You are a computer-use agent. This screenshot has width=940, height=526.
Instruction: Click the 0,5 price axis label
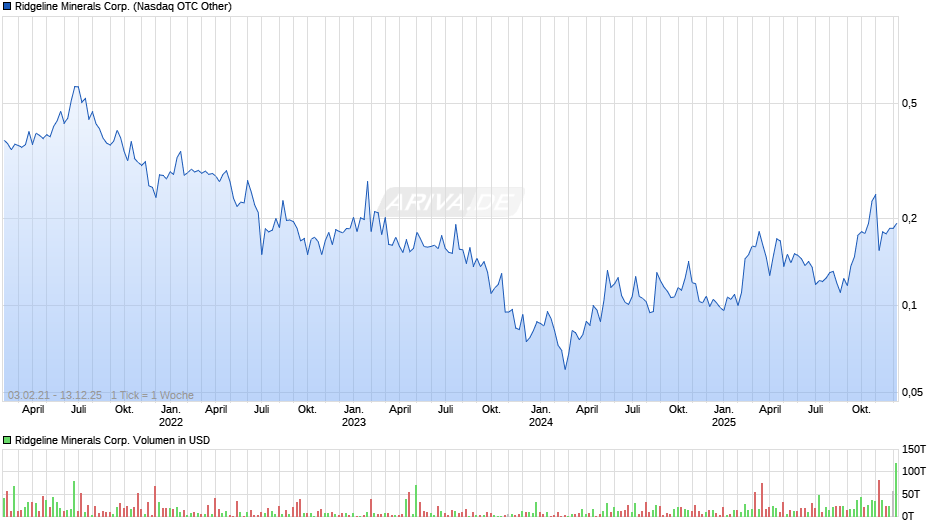[909, 104]
